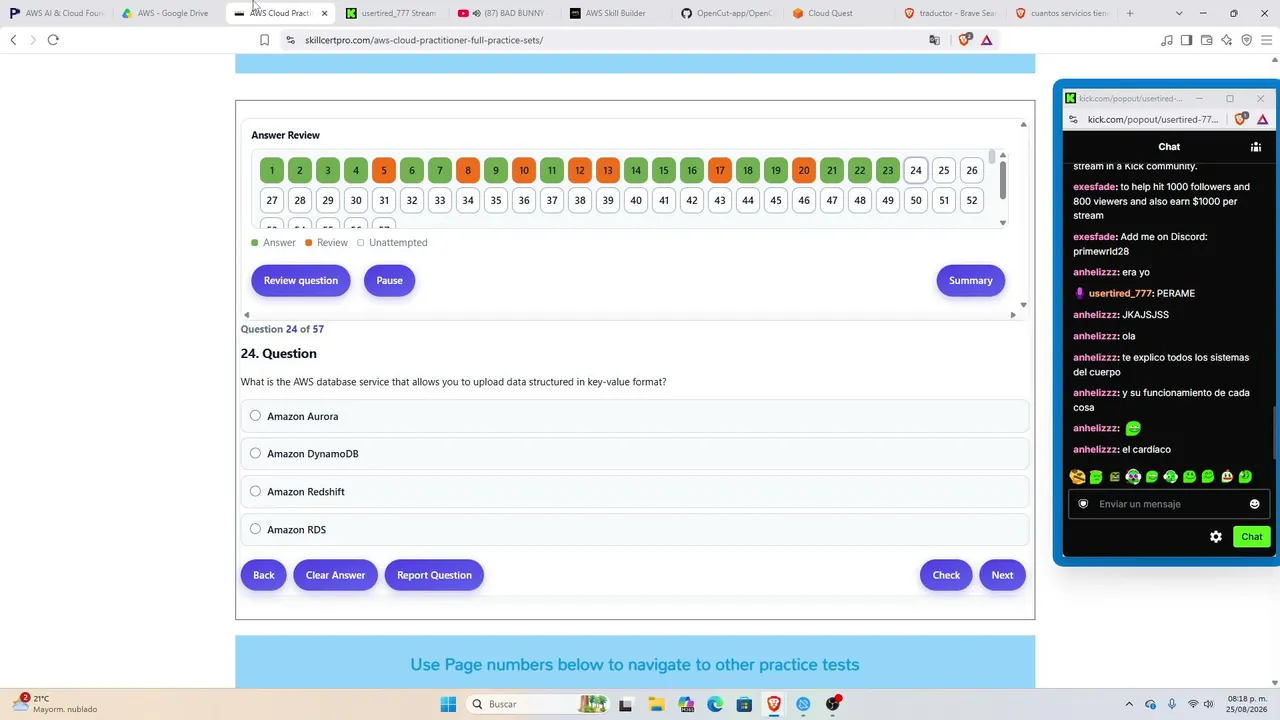Open the emoji picker smiley in chat input
This screenshot has height=720, width=1280.
click(x=1254, y=504)
